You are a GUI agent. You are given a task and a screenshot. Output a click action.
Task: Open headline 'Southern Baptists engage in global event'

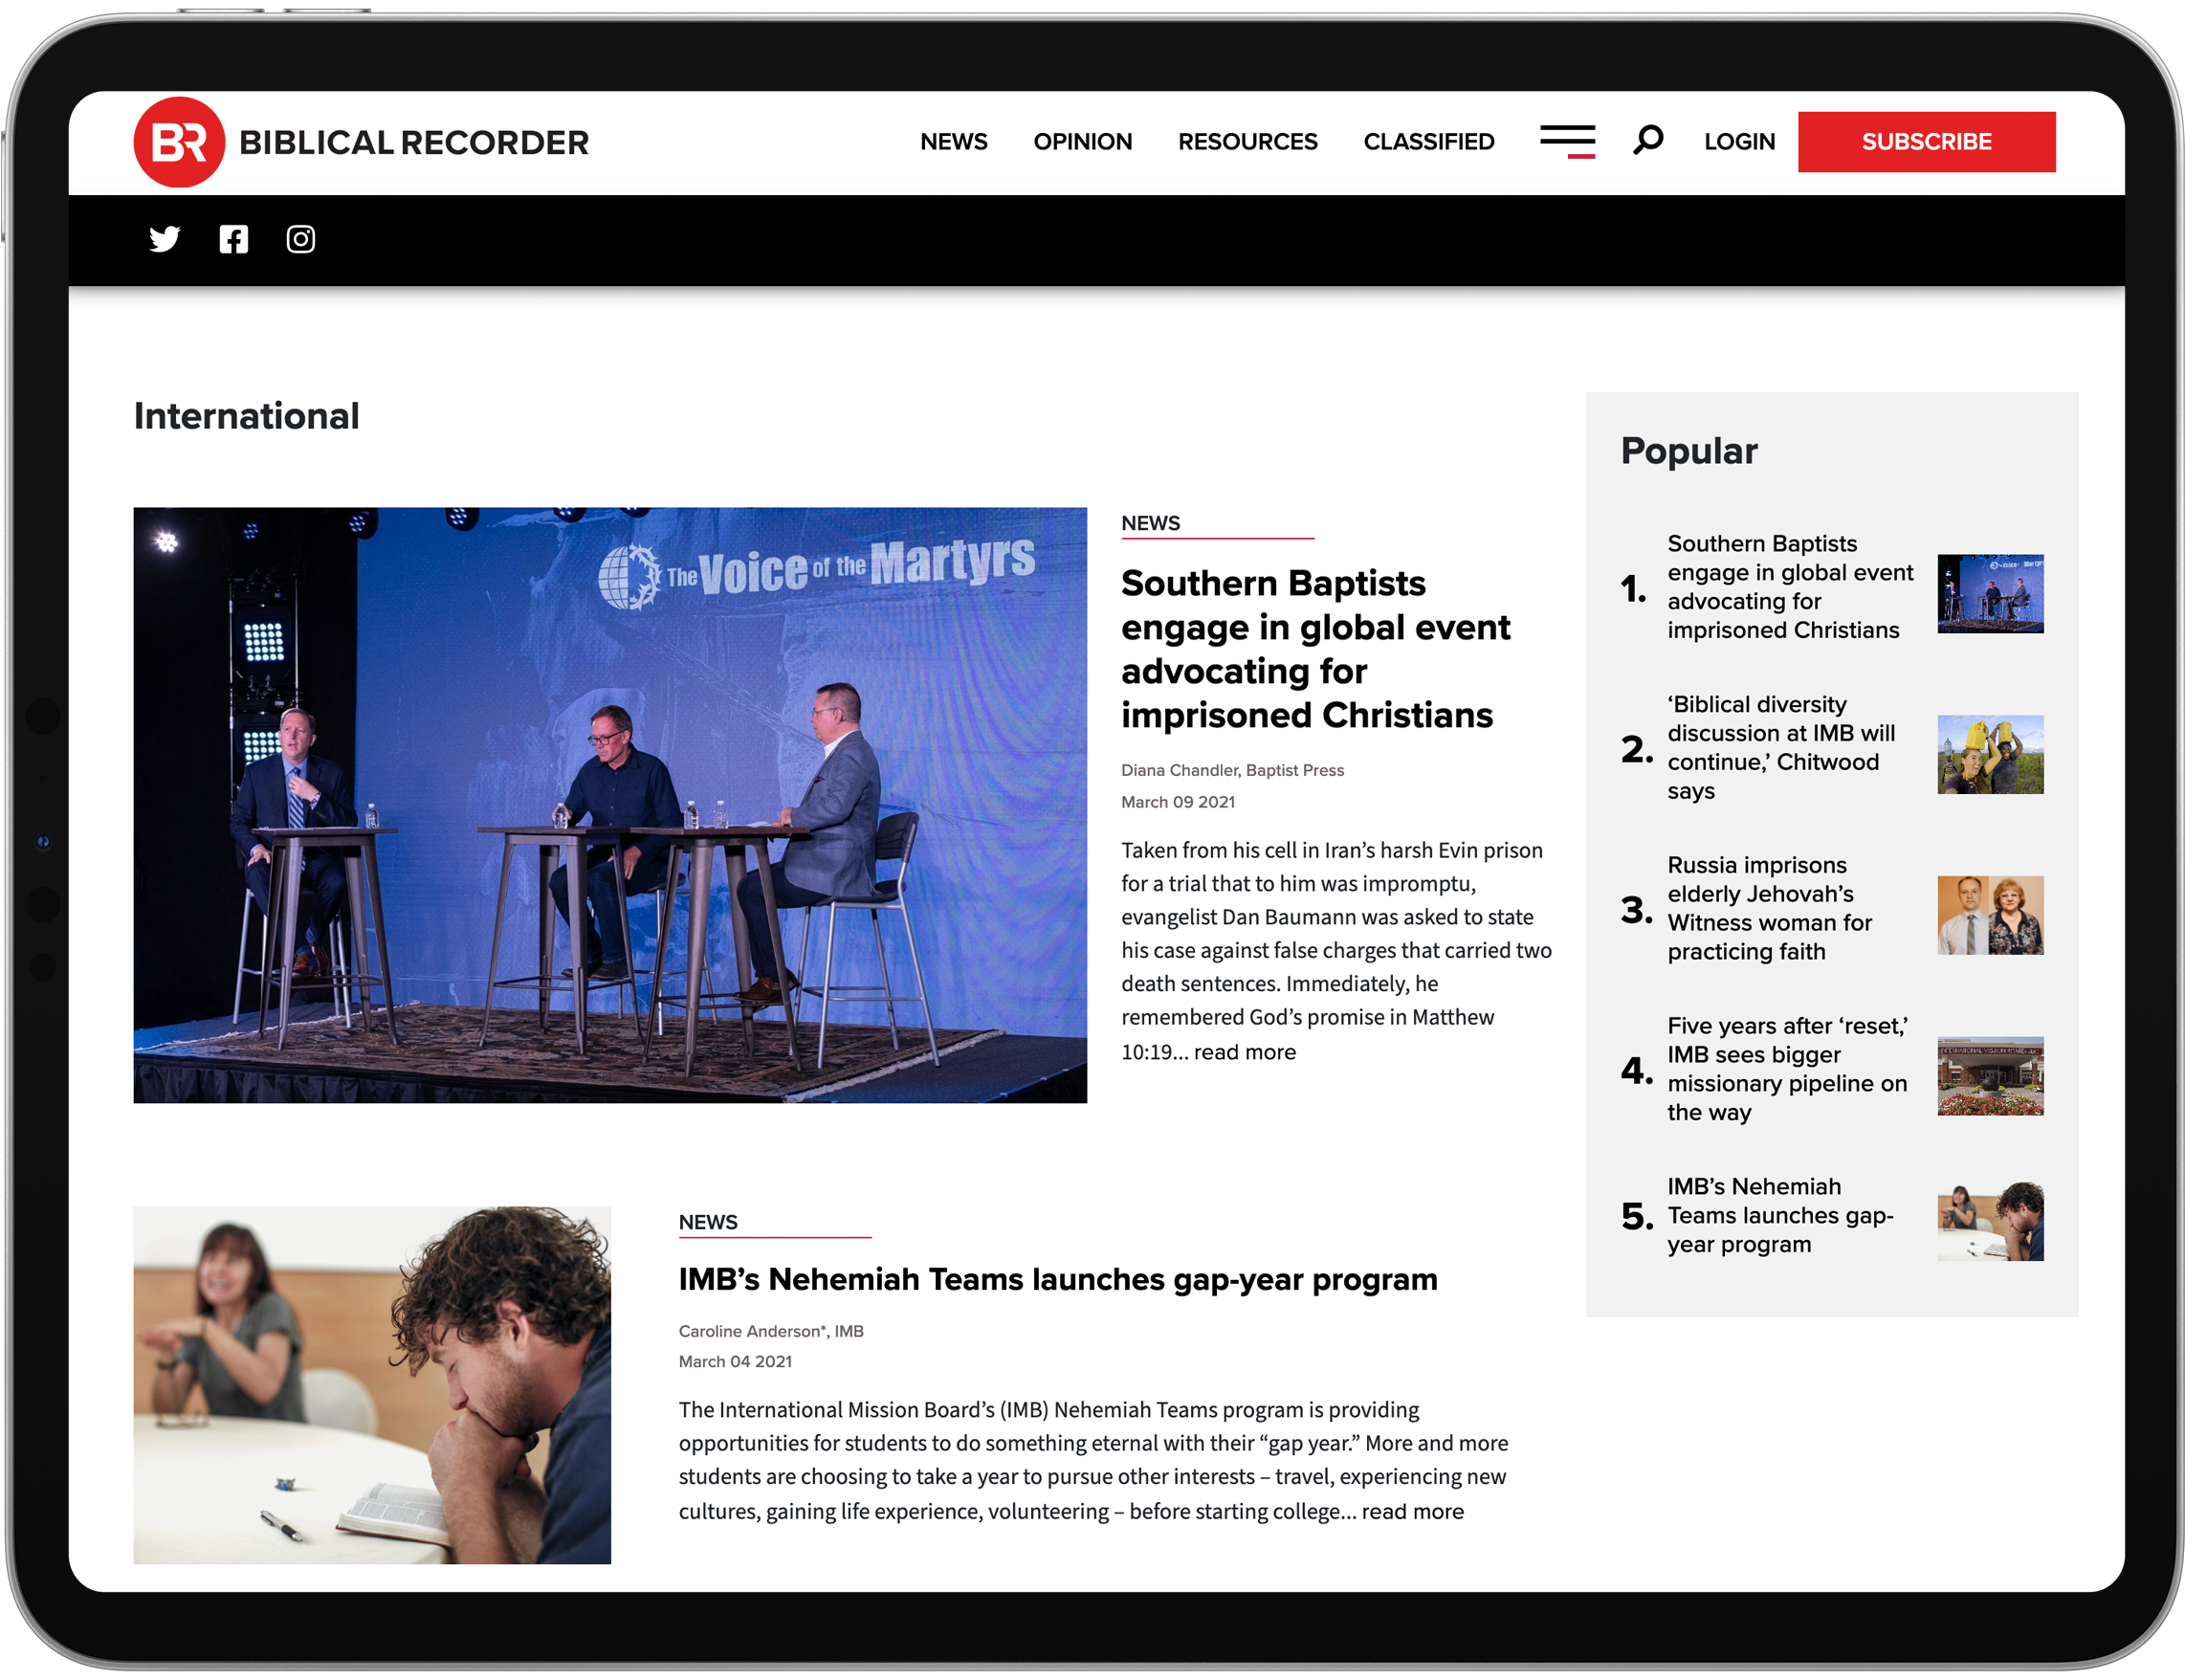1315,649
